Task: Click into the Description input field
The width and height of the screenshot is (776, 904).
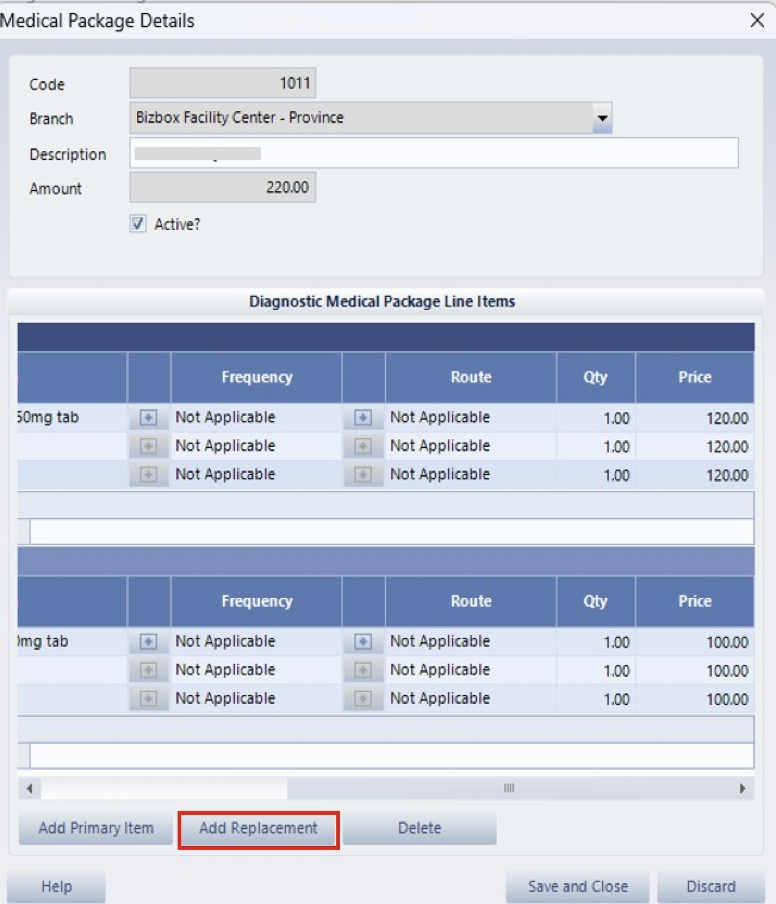Action: 434,153
